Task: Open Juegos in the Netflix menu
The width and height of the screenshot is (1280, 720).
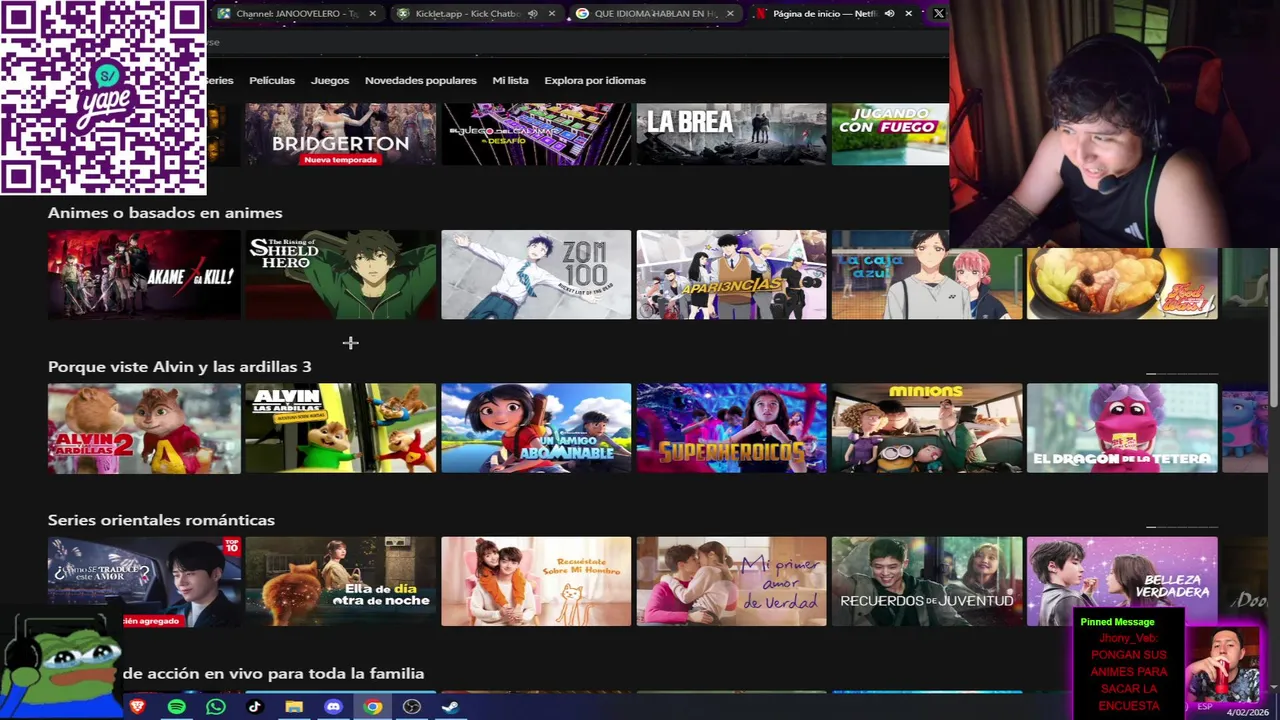Action: click(330, 80)
